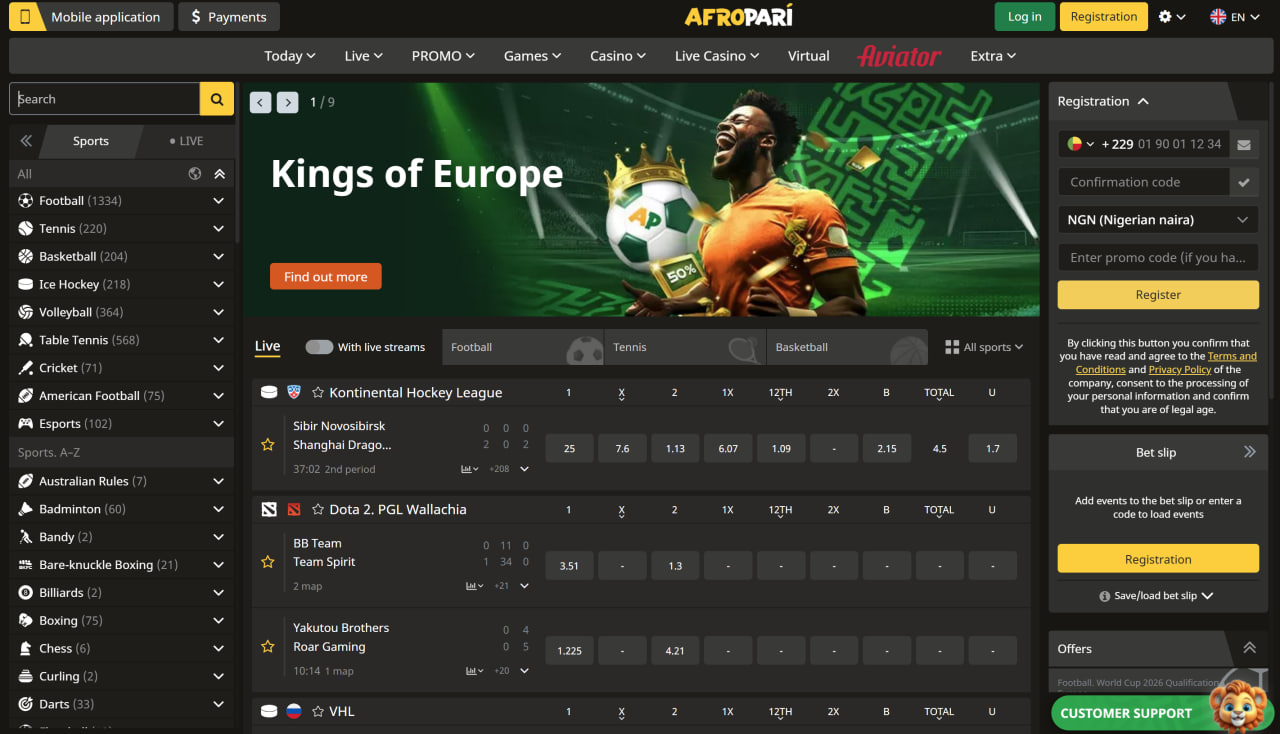Click the search magnifier button

[x=217, y=99]
